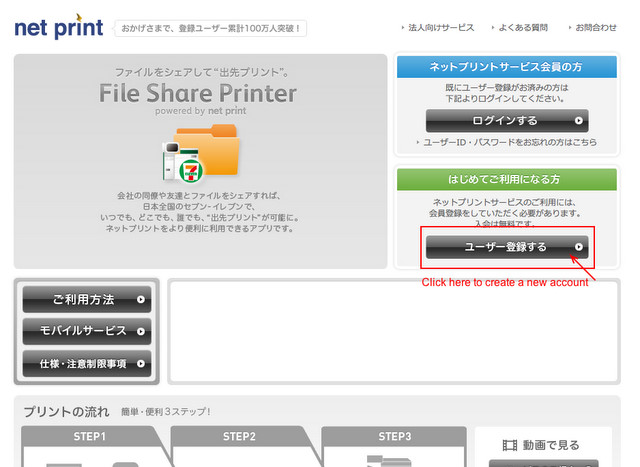Click the ログインする login button
The width and height of the screenshot is (640, 467).
(x=507, y=121)
